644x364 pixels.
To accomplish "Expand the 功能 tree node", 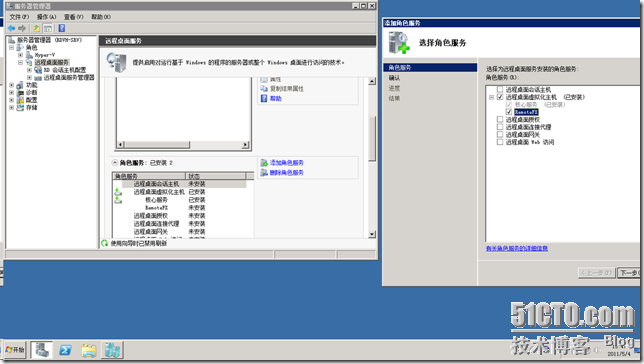I will tap(12, 85).
